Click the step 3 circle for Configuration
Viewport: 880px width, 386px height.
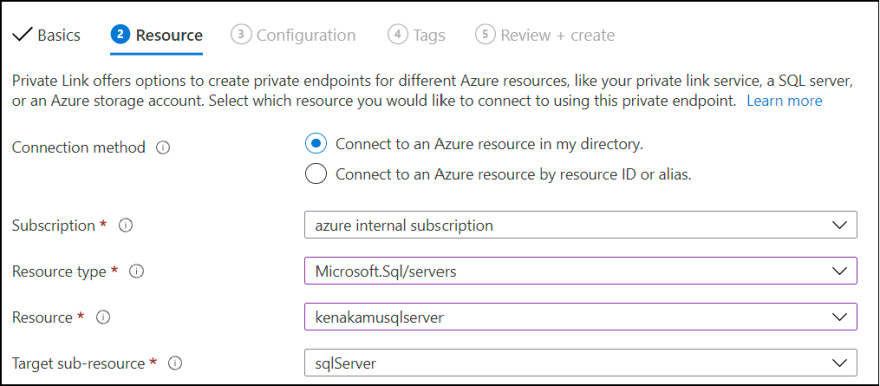pos(240,35)
